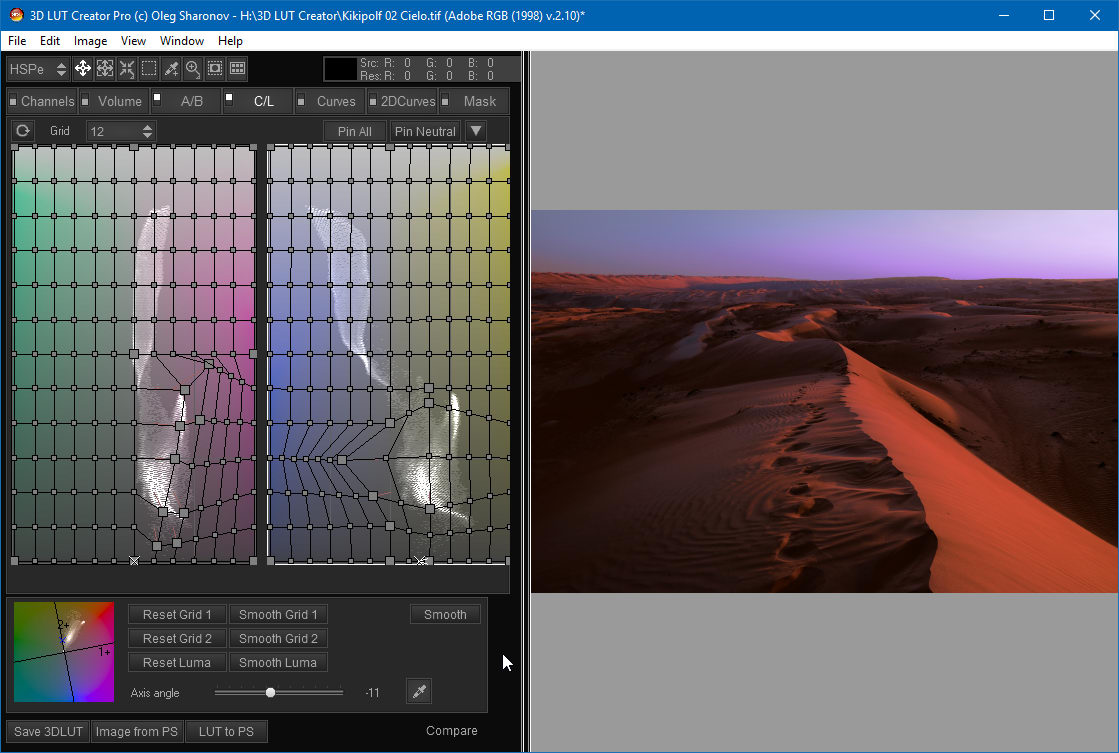Viewport: 1119px width, 753px height.
Task: Click the Save 3DLUT button
Action: 46,731
